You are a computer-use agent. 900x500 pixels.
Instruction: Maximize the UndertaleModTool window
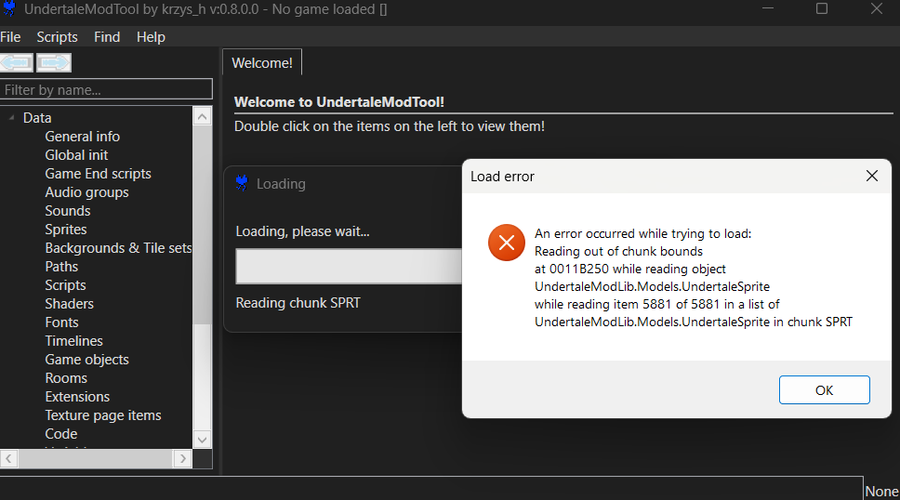pyautogui.click(x=822, y=9)
